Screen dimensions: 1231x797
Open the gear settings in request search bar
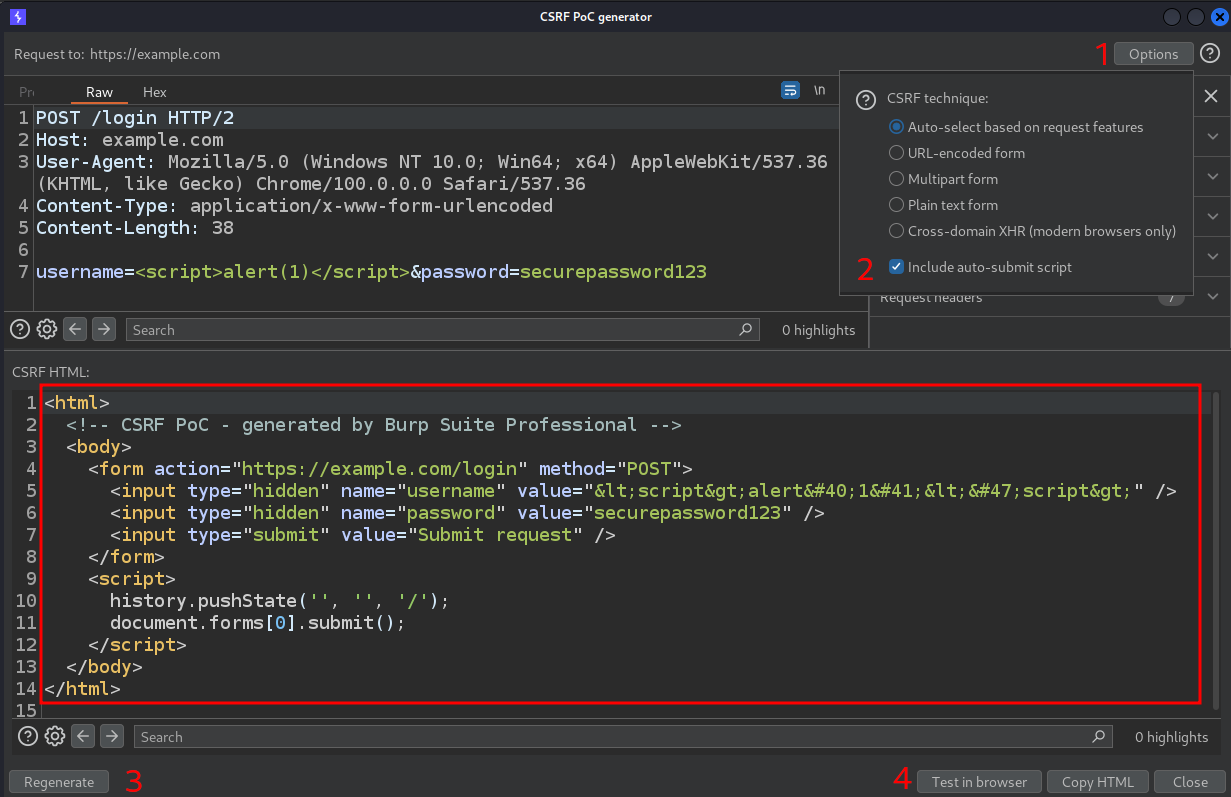click(x=47, y=329)
